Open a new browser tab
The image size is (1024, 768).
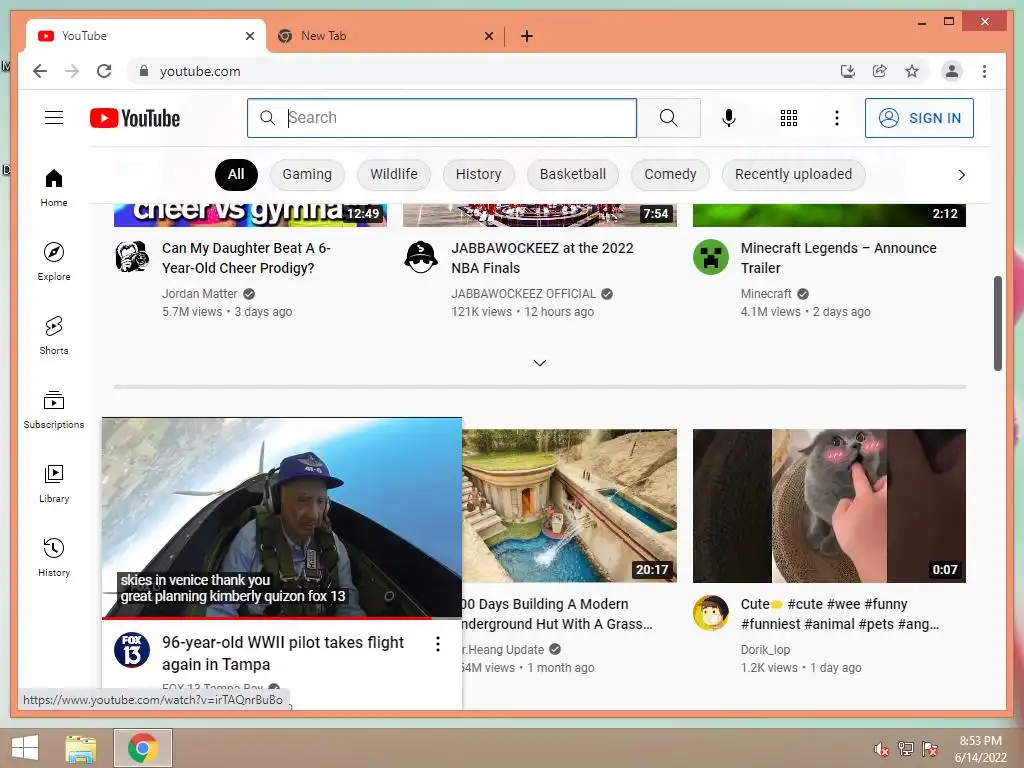527,36
